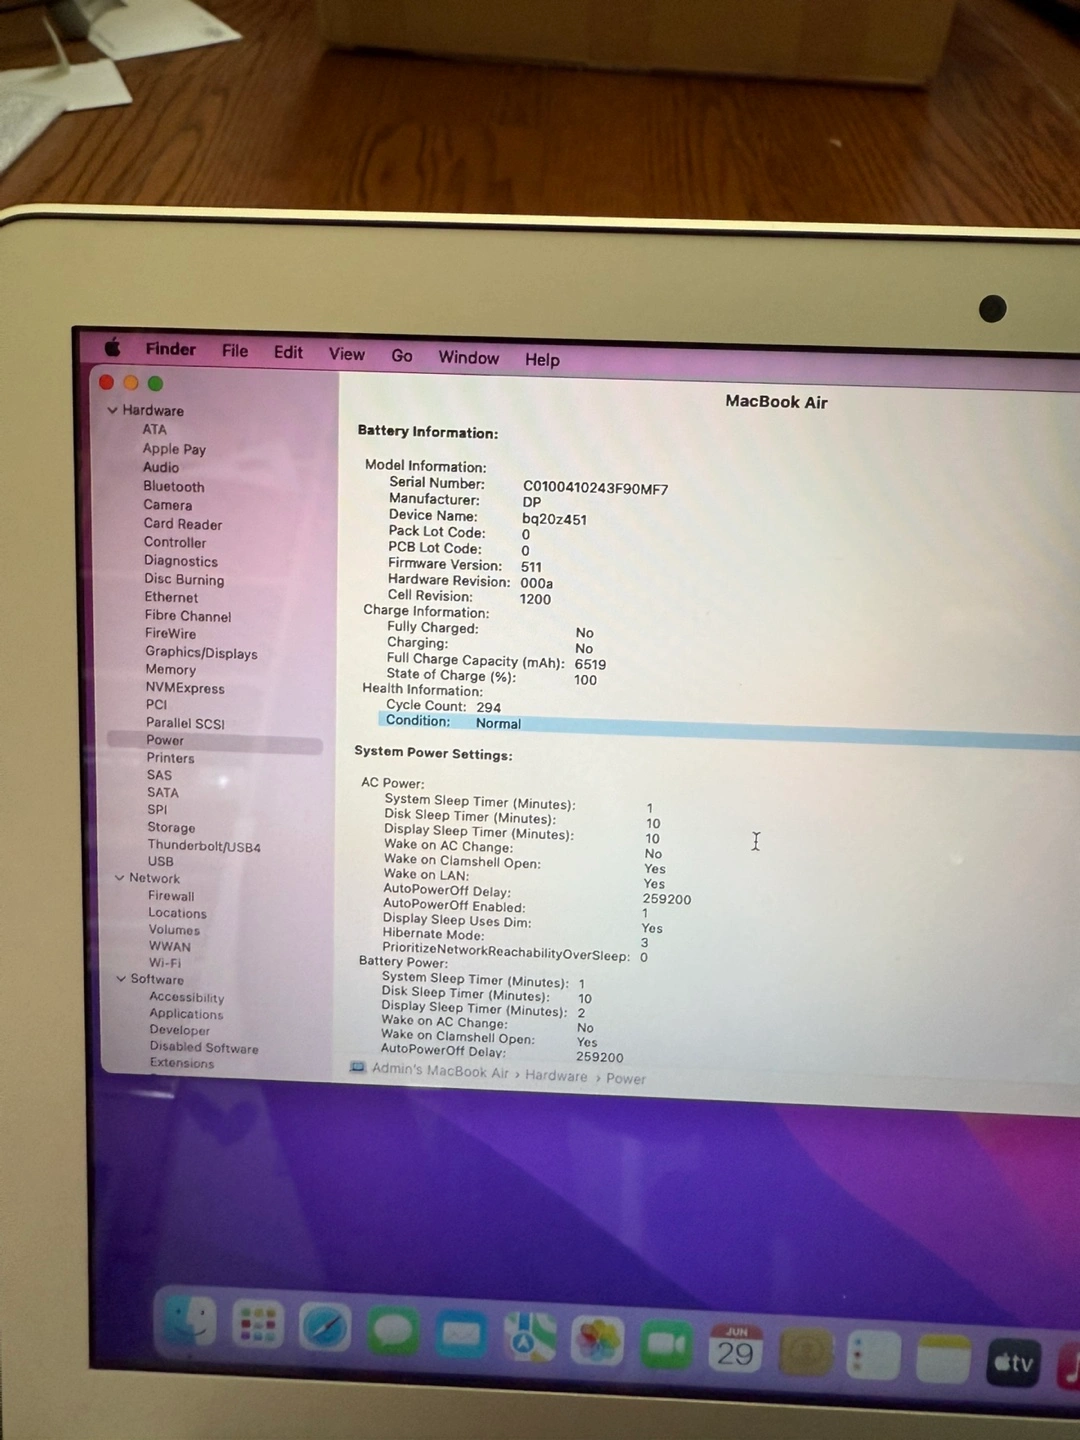Select Thunderbolt/USB4 in the sidebar

click(204, 847)
